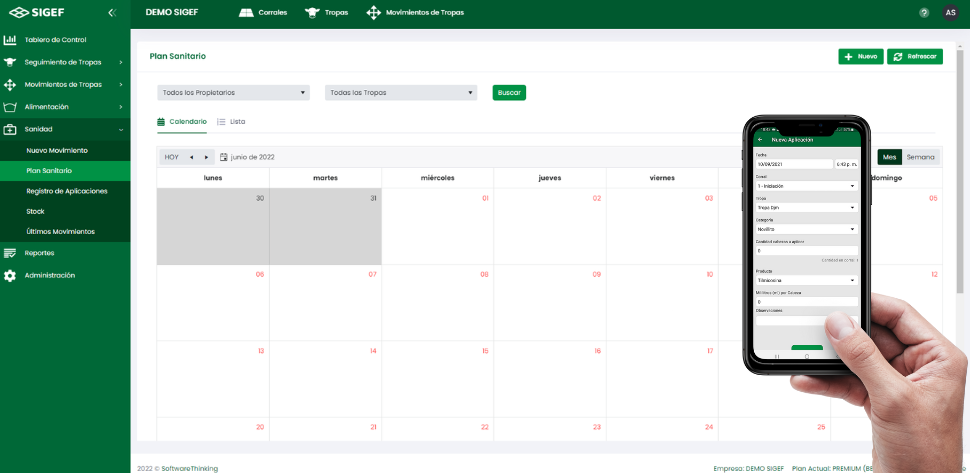Go to previous month arrow
970x473 pixels.
(191, 157)
